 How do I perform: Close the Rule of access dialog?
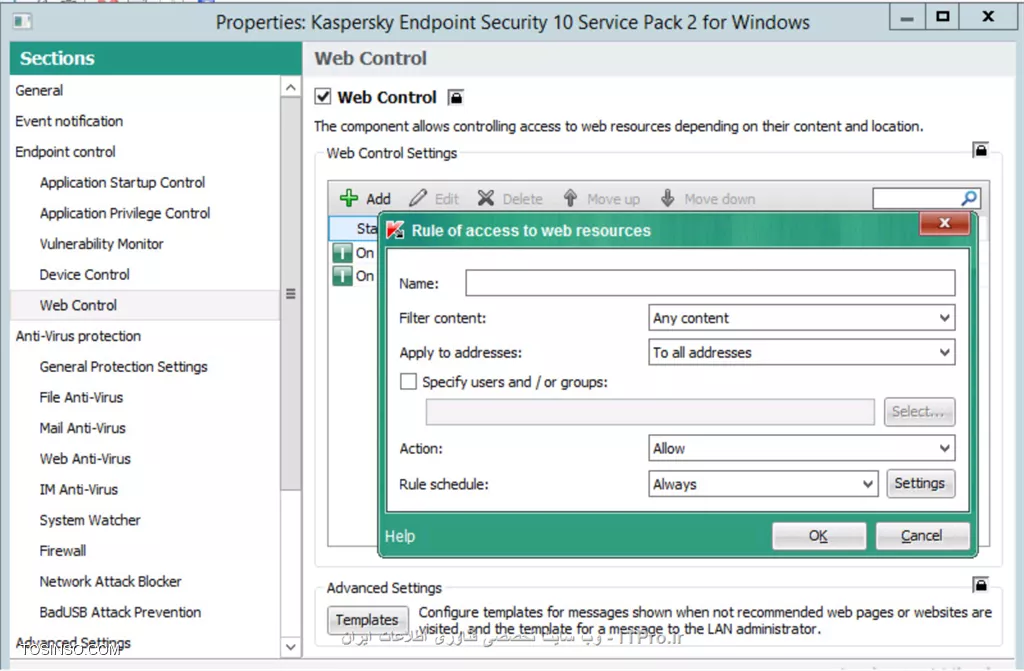[x=944, y=223]
